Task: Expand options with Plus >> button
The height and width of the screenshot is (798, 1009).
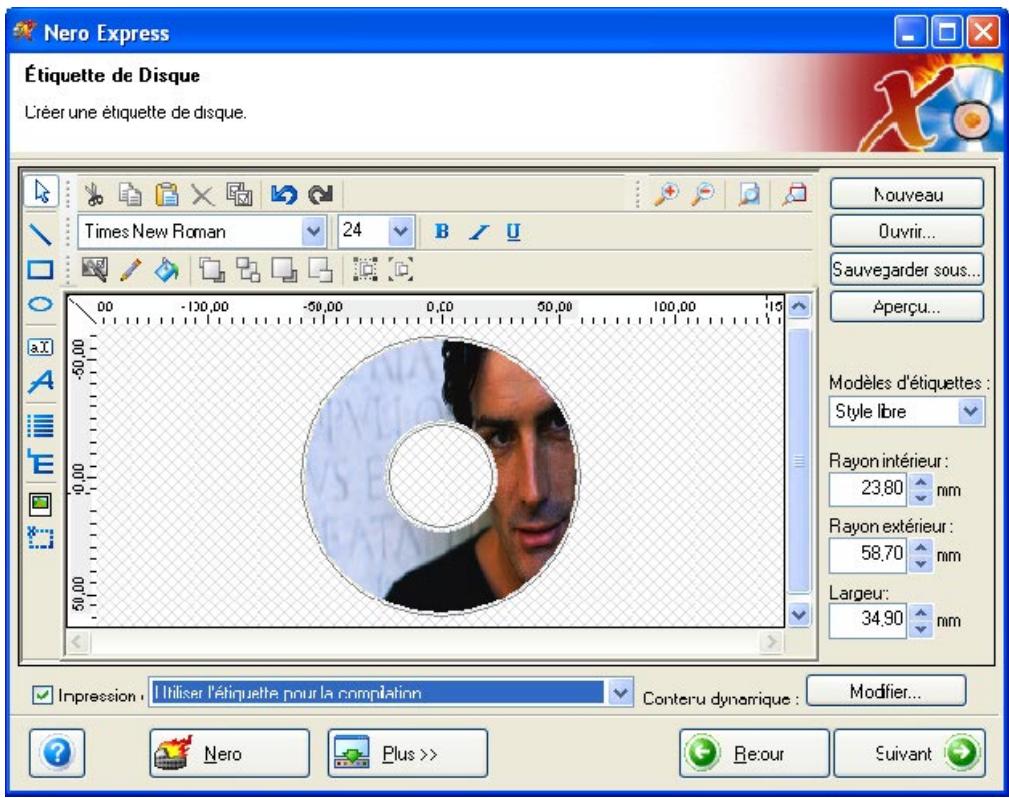Action: click(407, 753)
